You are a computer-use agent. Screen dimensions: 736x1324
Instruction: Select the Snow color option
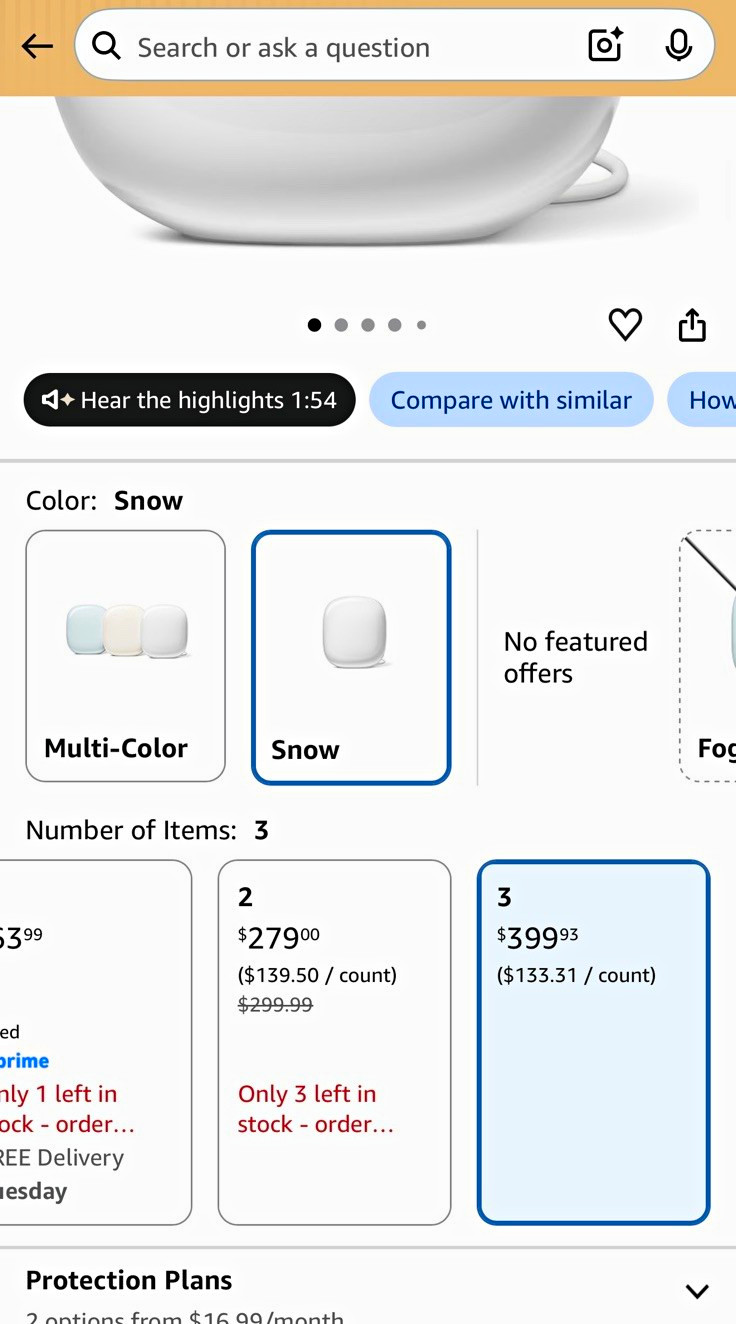coord(351,657)
